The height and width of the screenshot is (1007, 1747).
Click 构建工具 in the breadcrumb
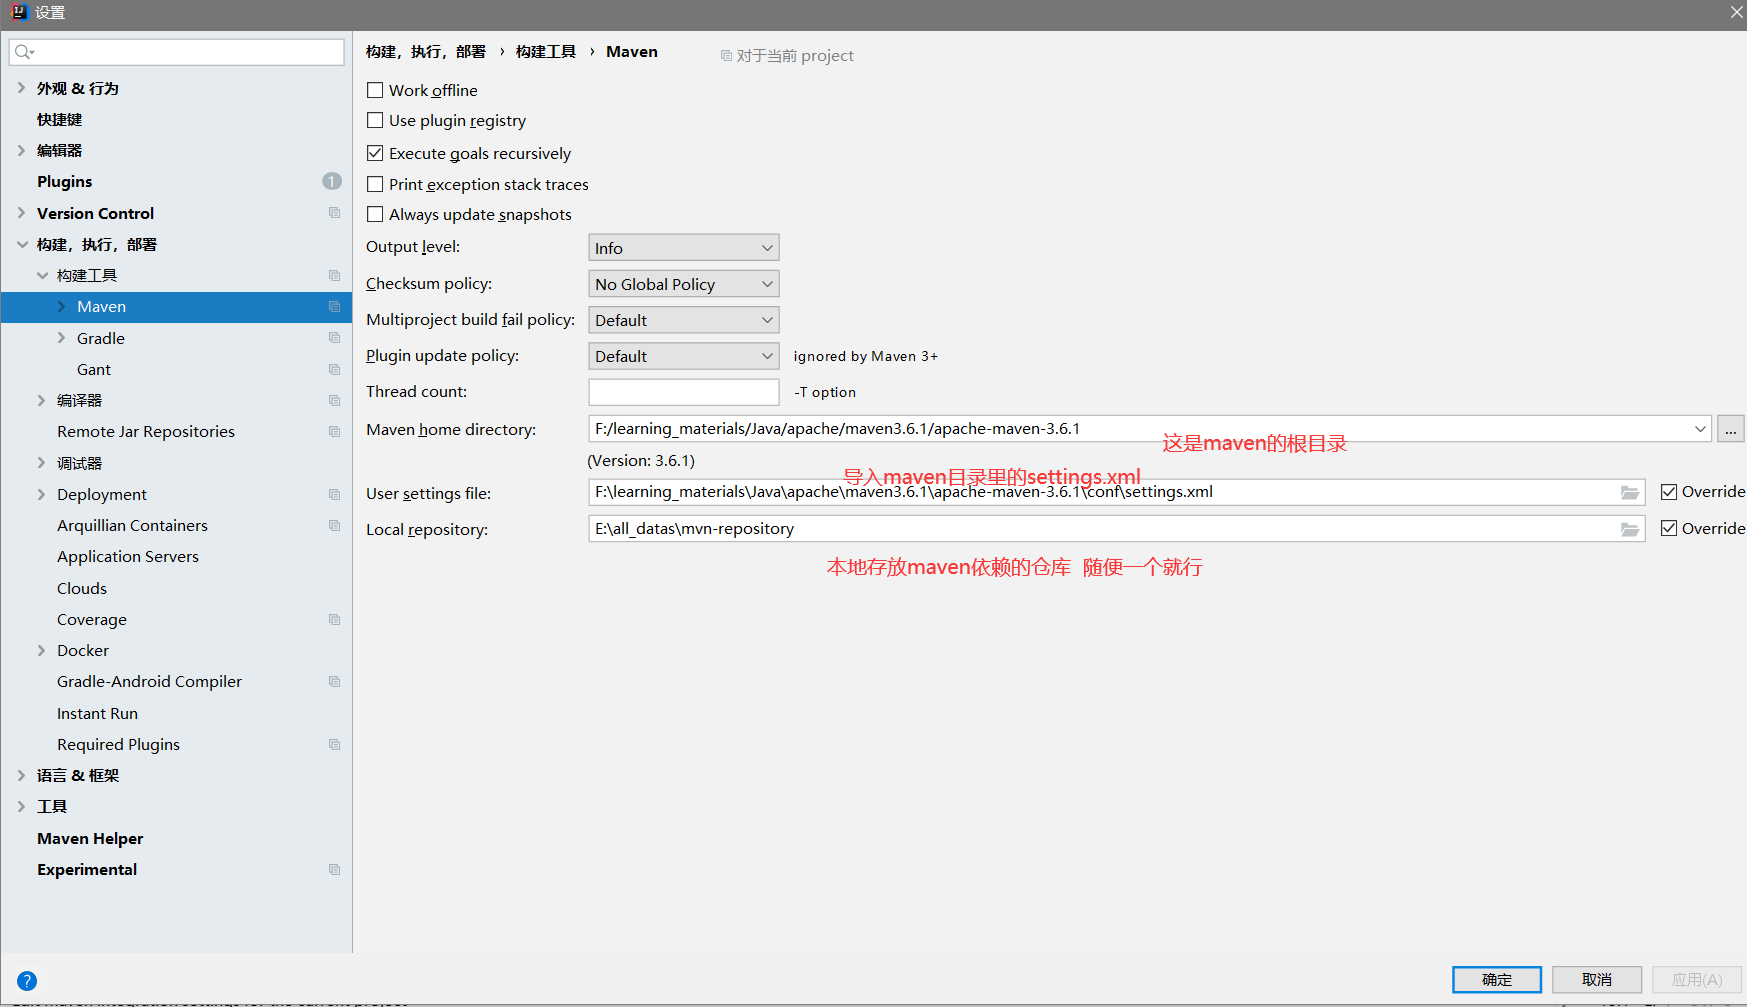(546, 52)
